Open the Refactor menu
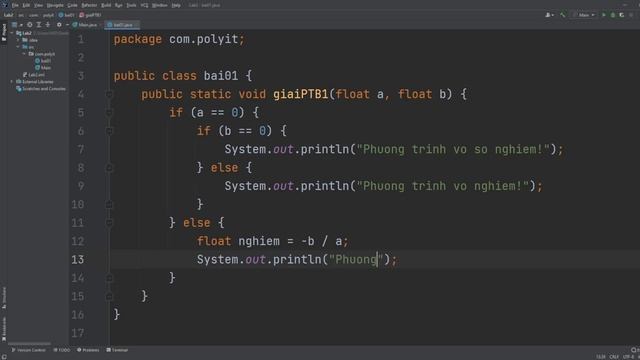Screen dimensions: 640x360 click(x=89, y=5)
